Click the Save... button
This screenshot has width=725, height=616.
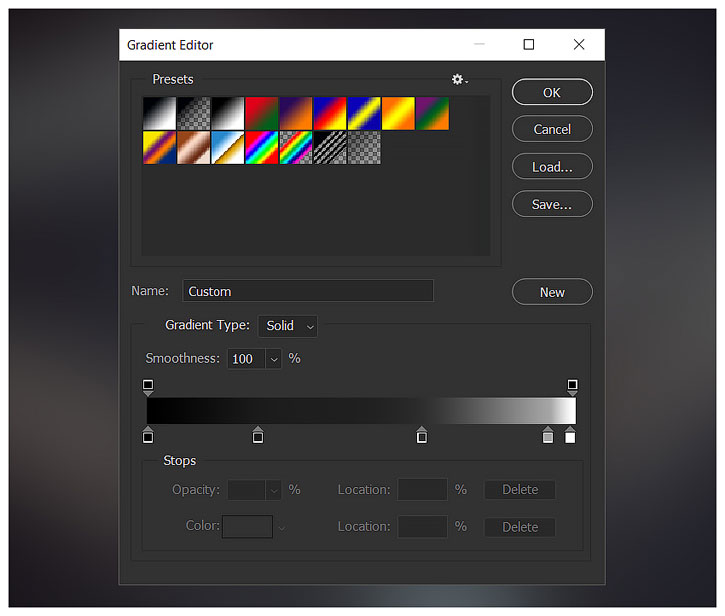pos(552,204)
